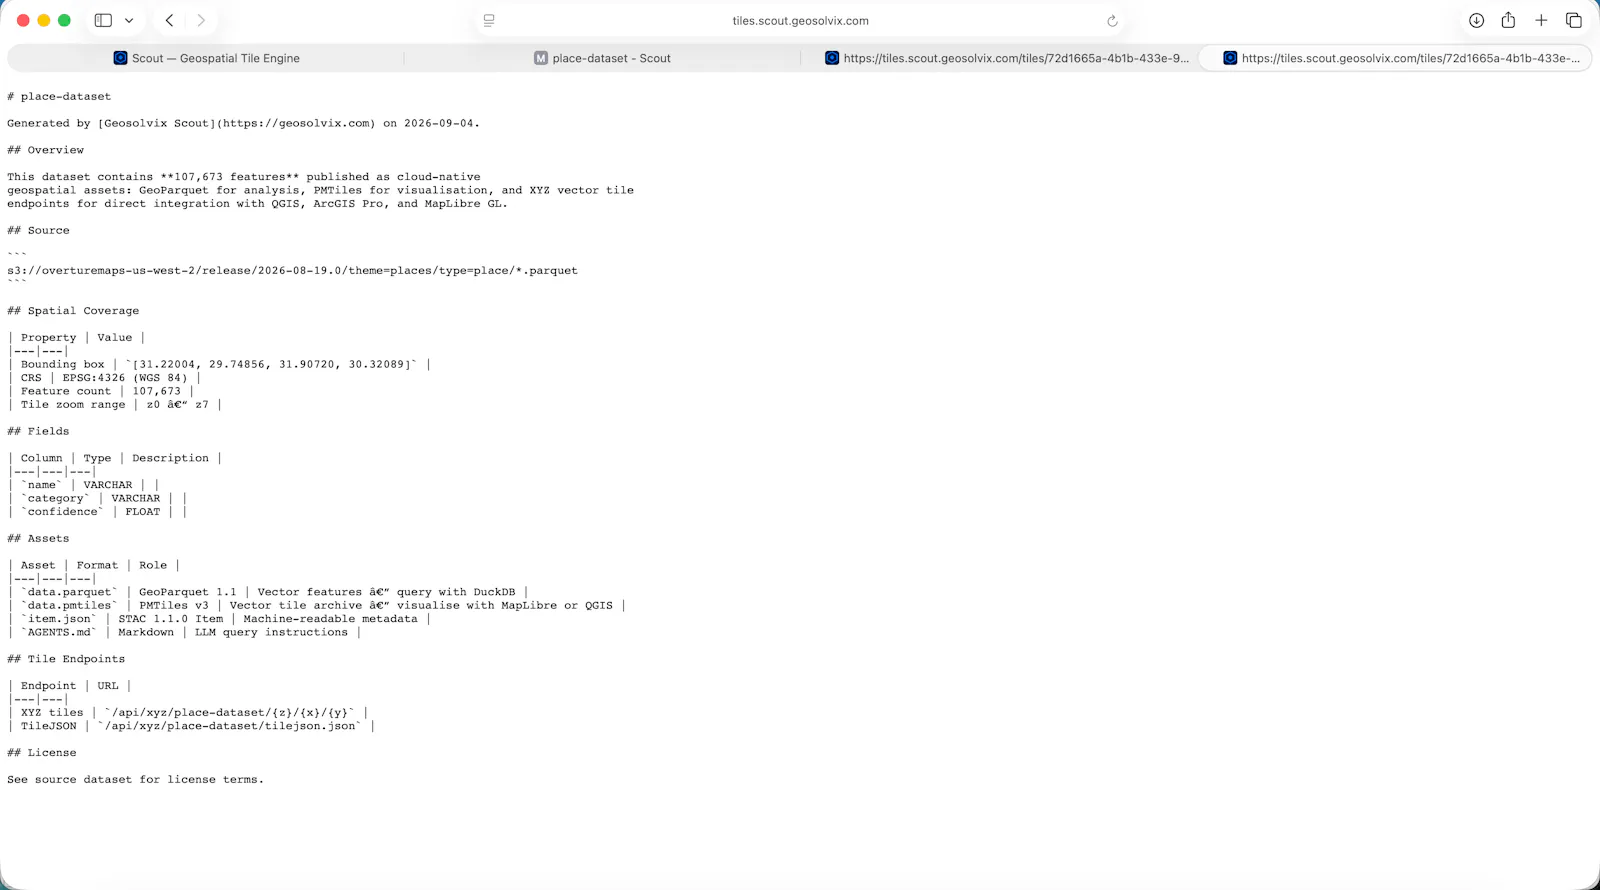Viewport: 1600px width, 890px height.
Task: Select the currently active rightmost tiles URL tab
Action: pos(1395,58)
